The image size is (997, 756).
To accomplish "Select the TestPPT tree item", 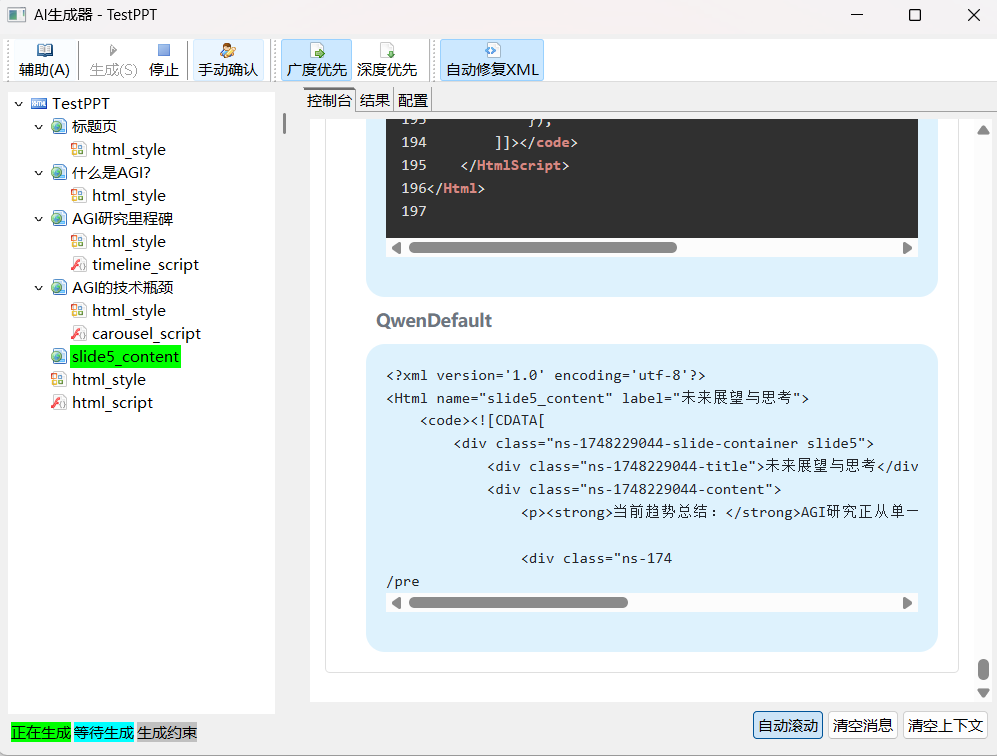I will pyautogui.click(x=81, y=104).
